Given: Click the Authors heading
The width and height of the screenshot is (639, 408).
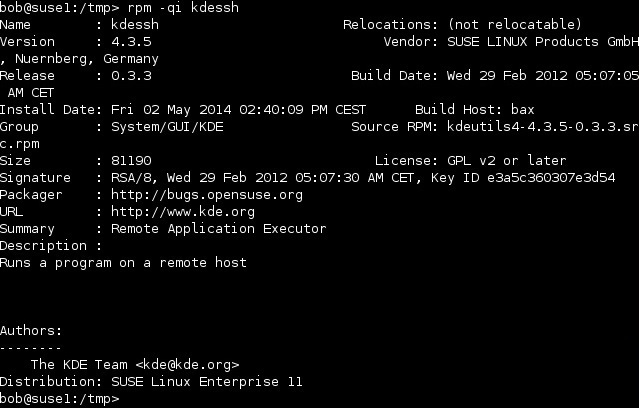Looking at the screenshot, I should (31, 331).
